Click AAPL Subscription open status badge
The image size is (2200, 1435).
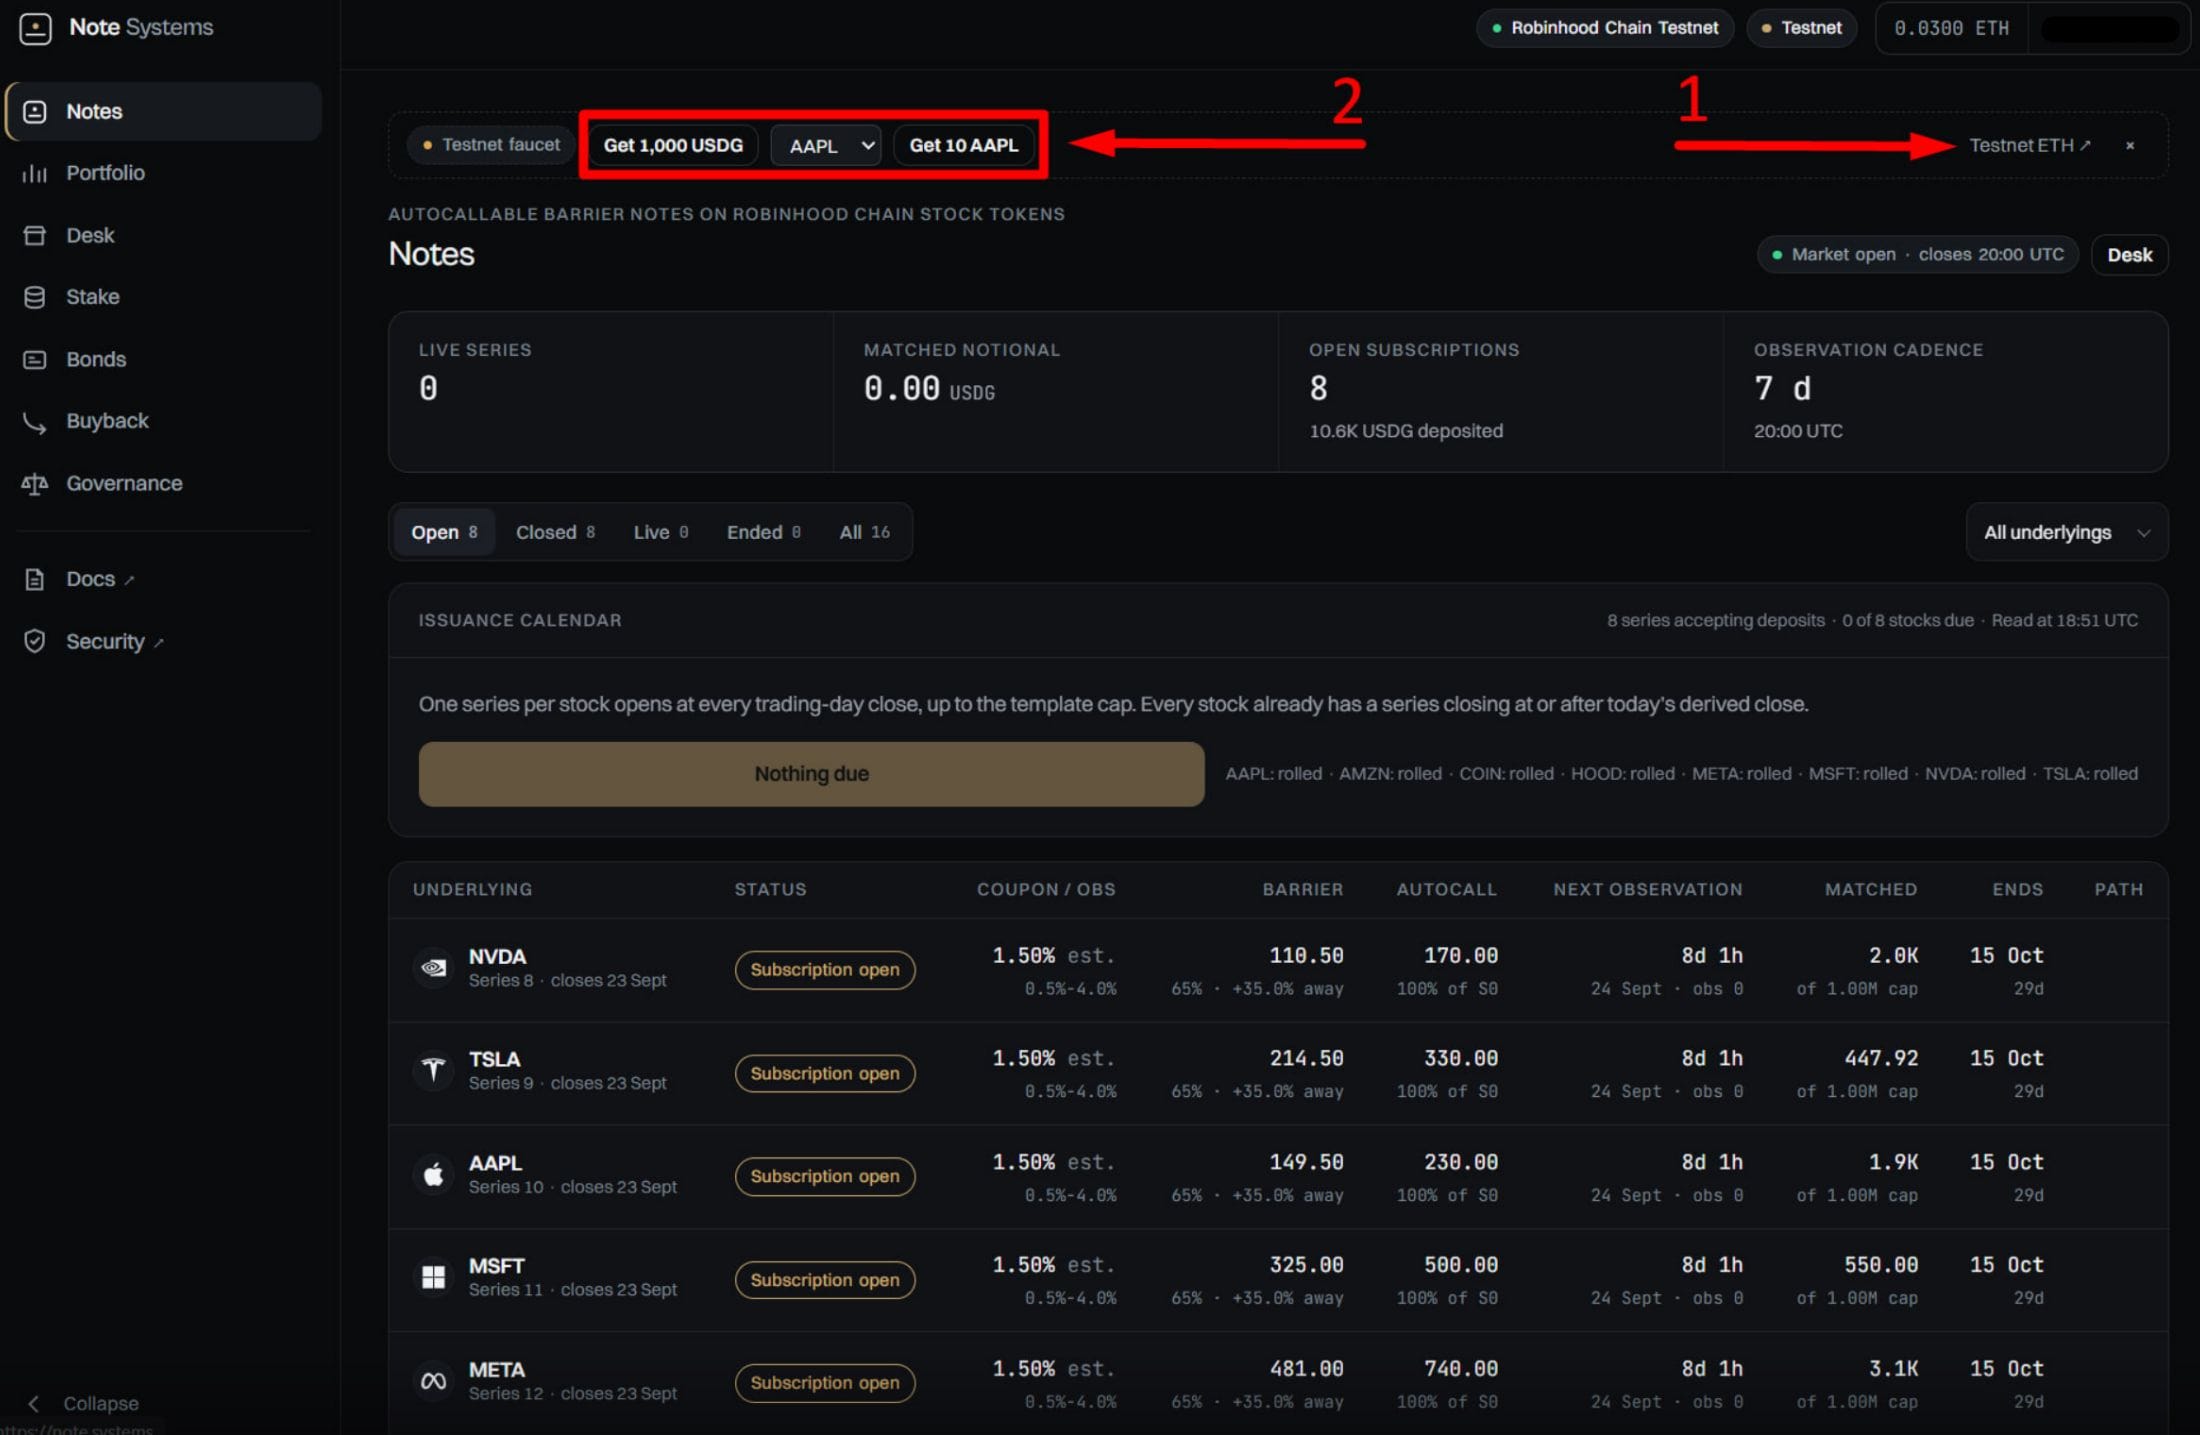pyautogui.click(x=825, y=1177)
